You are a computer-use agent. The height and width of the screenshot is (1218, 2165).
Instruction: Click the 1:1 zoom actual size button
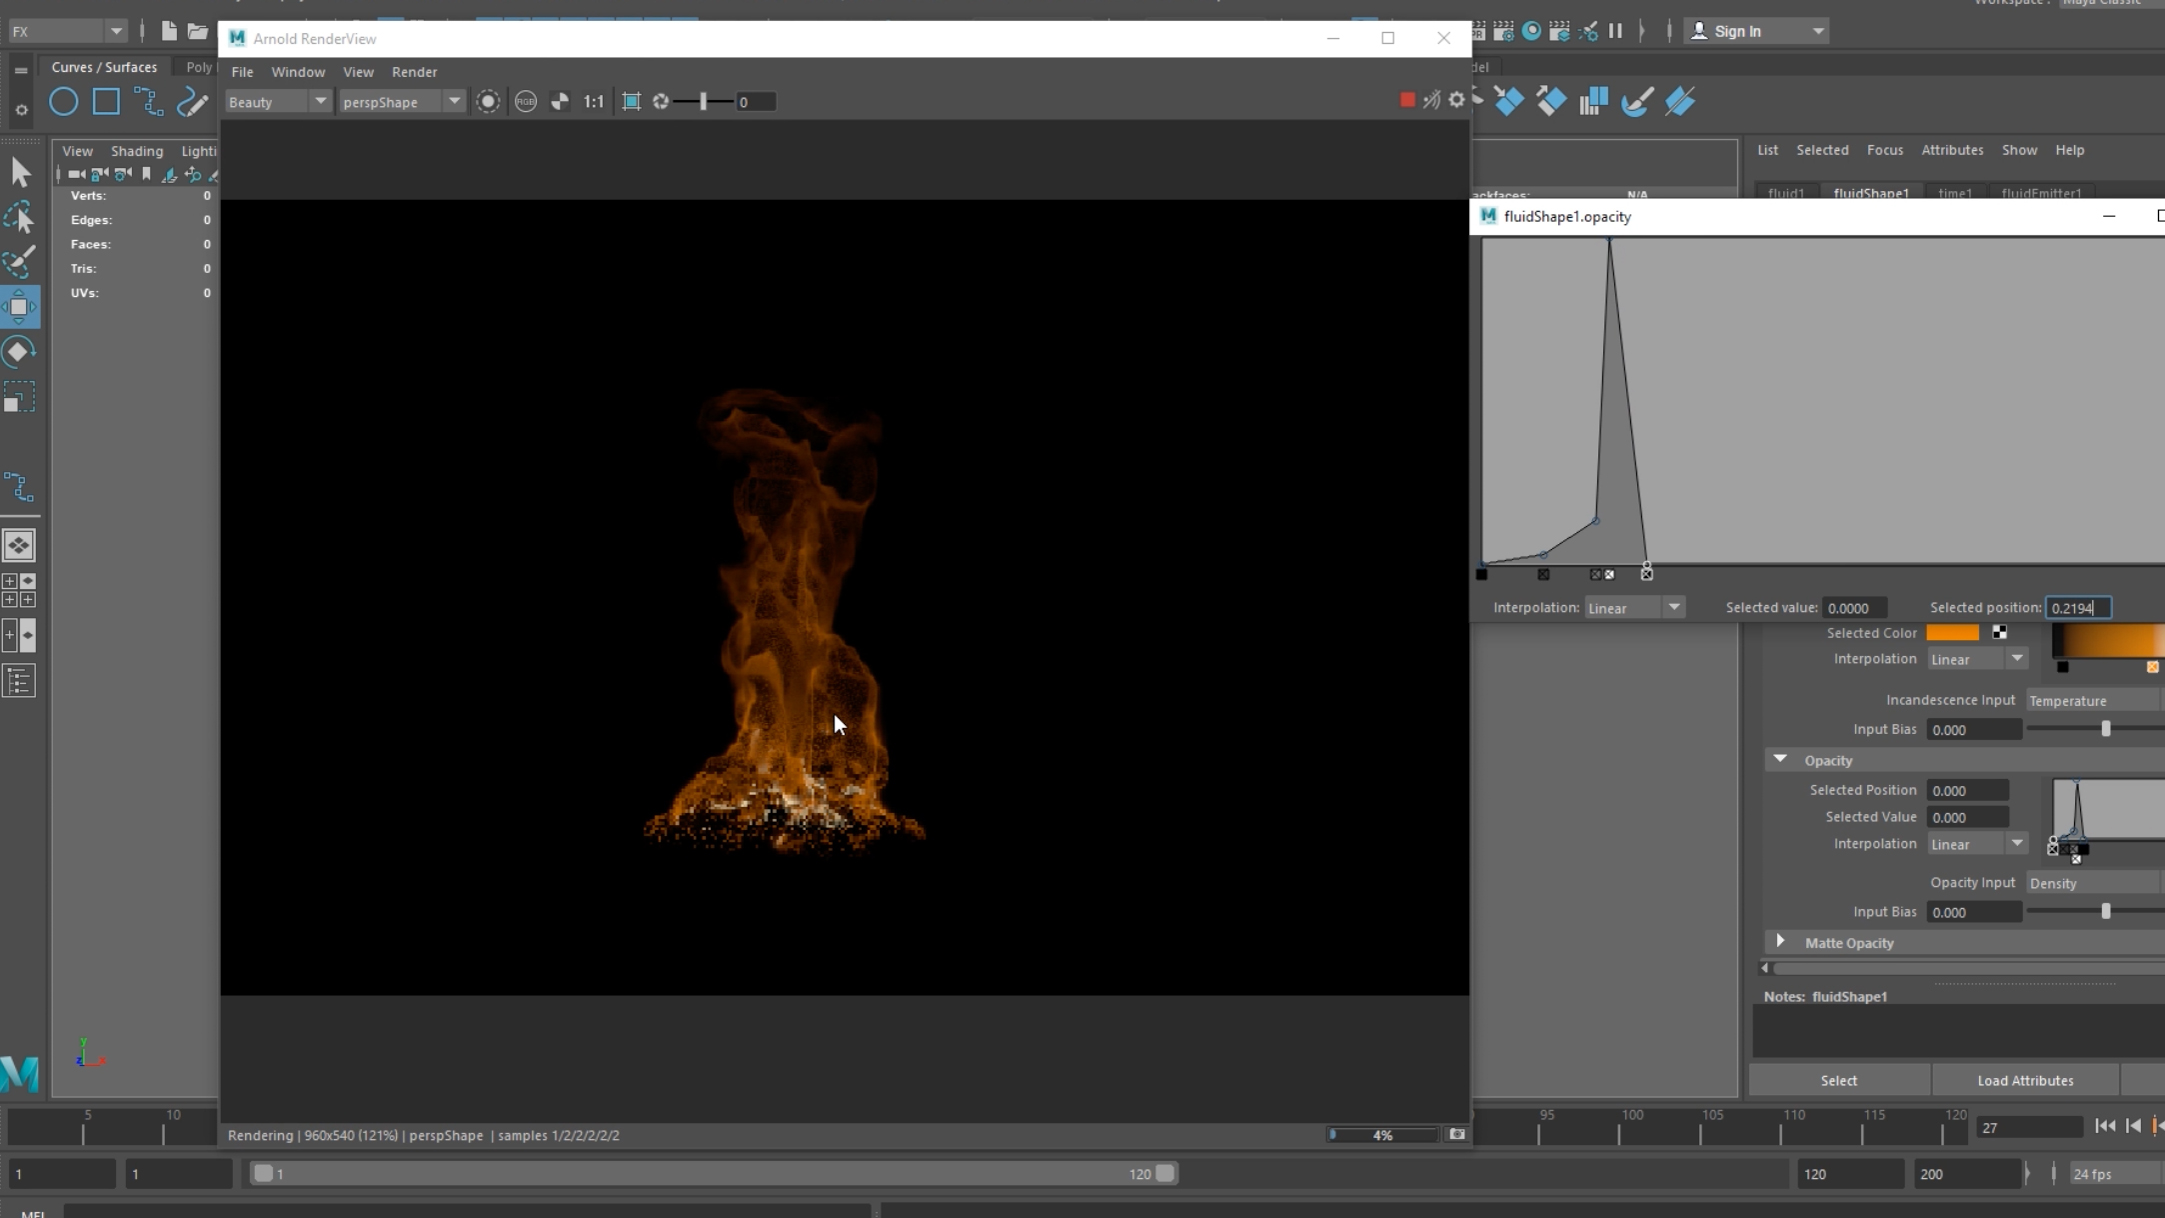tap(594, 102)
